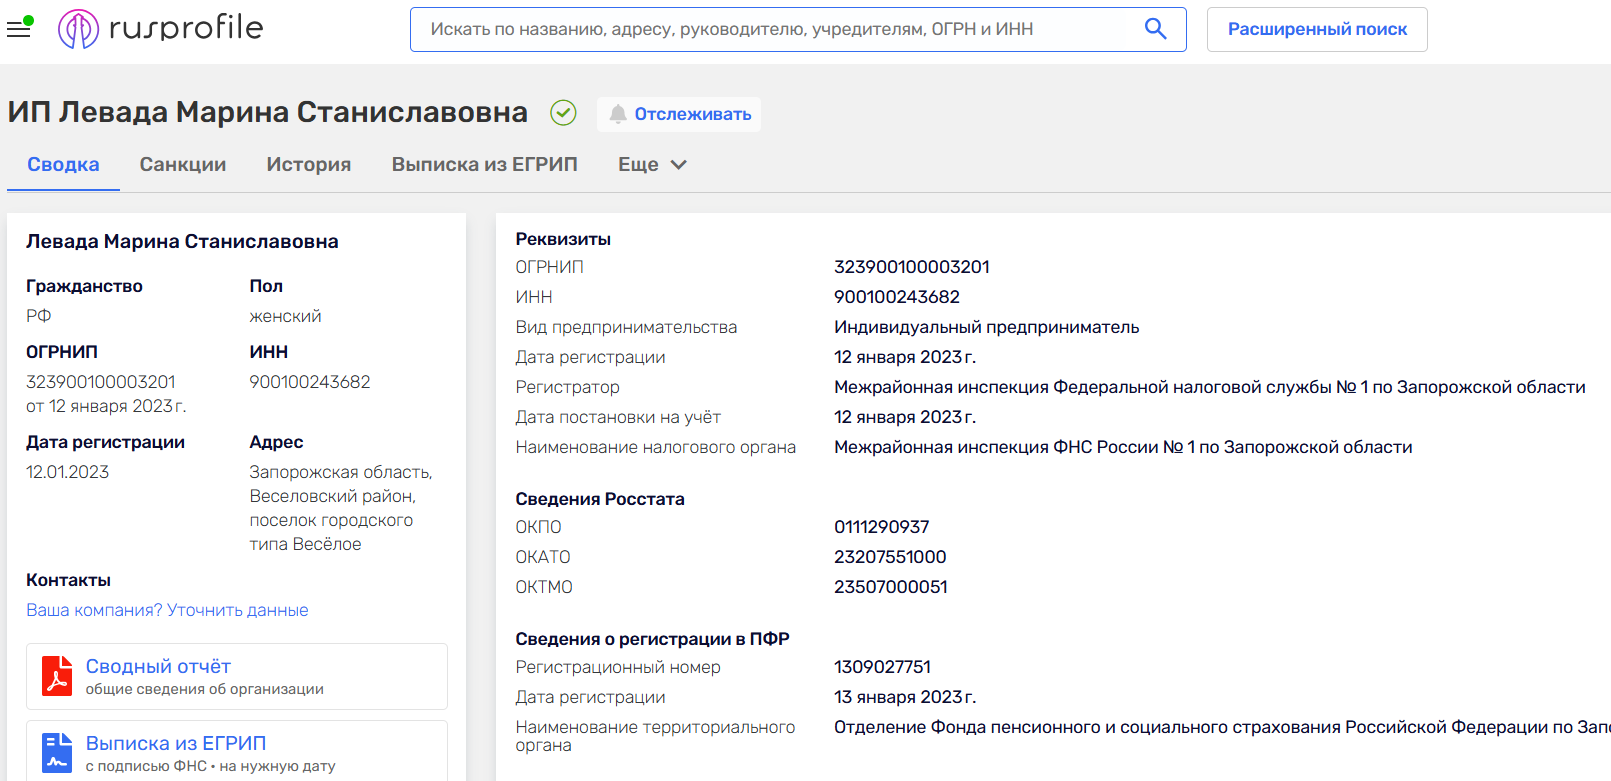Click the name Левада Марина Станиславовна in card
This screenshot has width=1611, height=781.
pyautogui.click(x=182, y=241)
